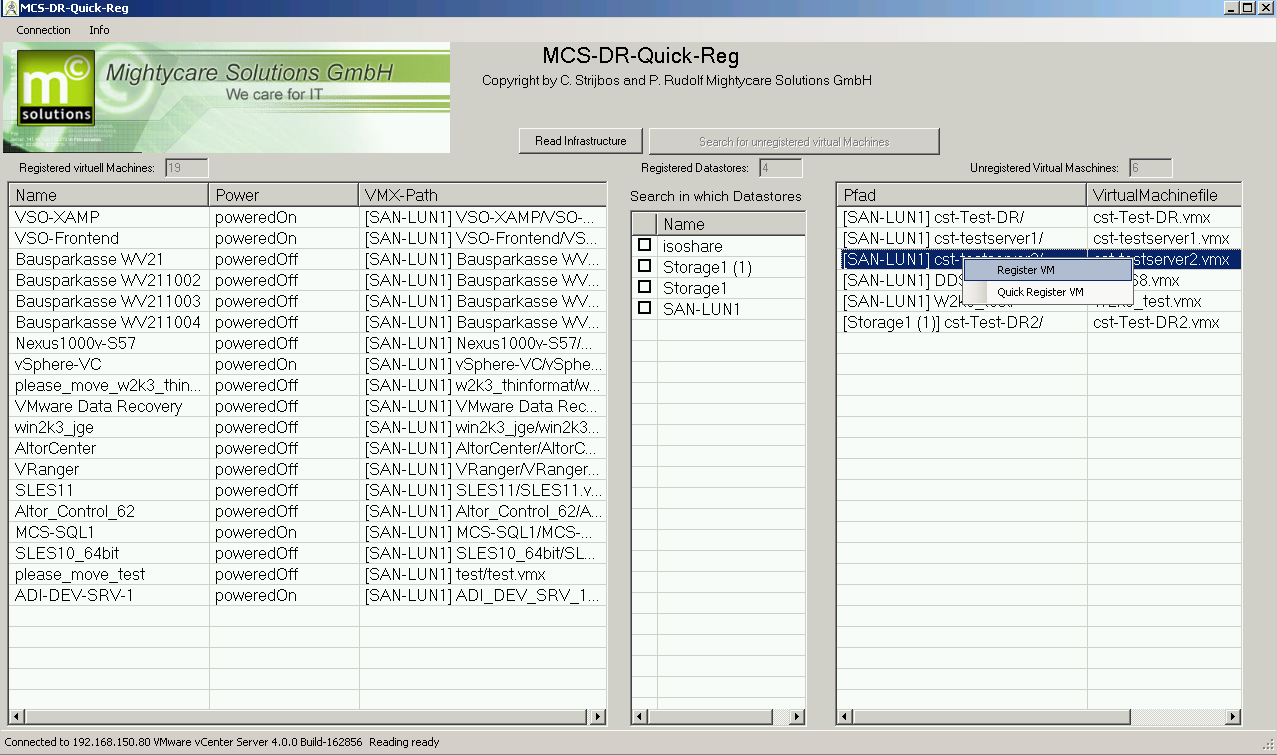Click the datastore Name column header

pos(730,224)
